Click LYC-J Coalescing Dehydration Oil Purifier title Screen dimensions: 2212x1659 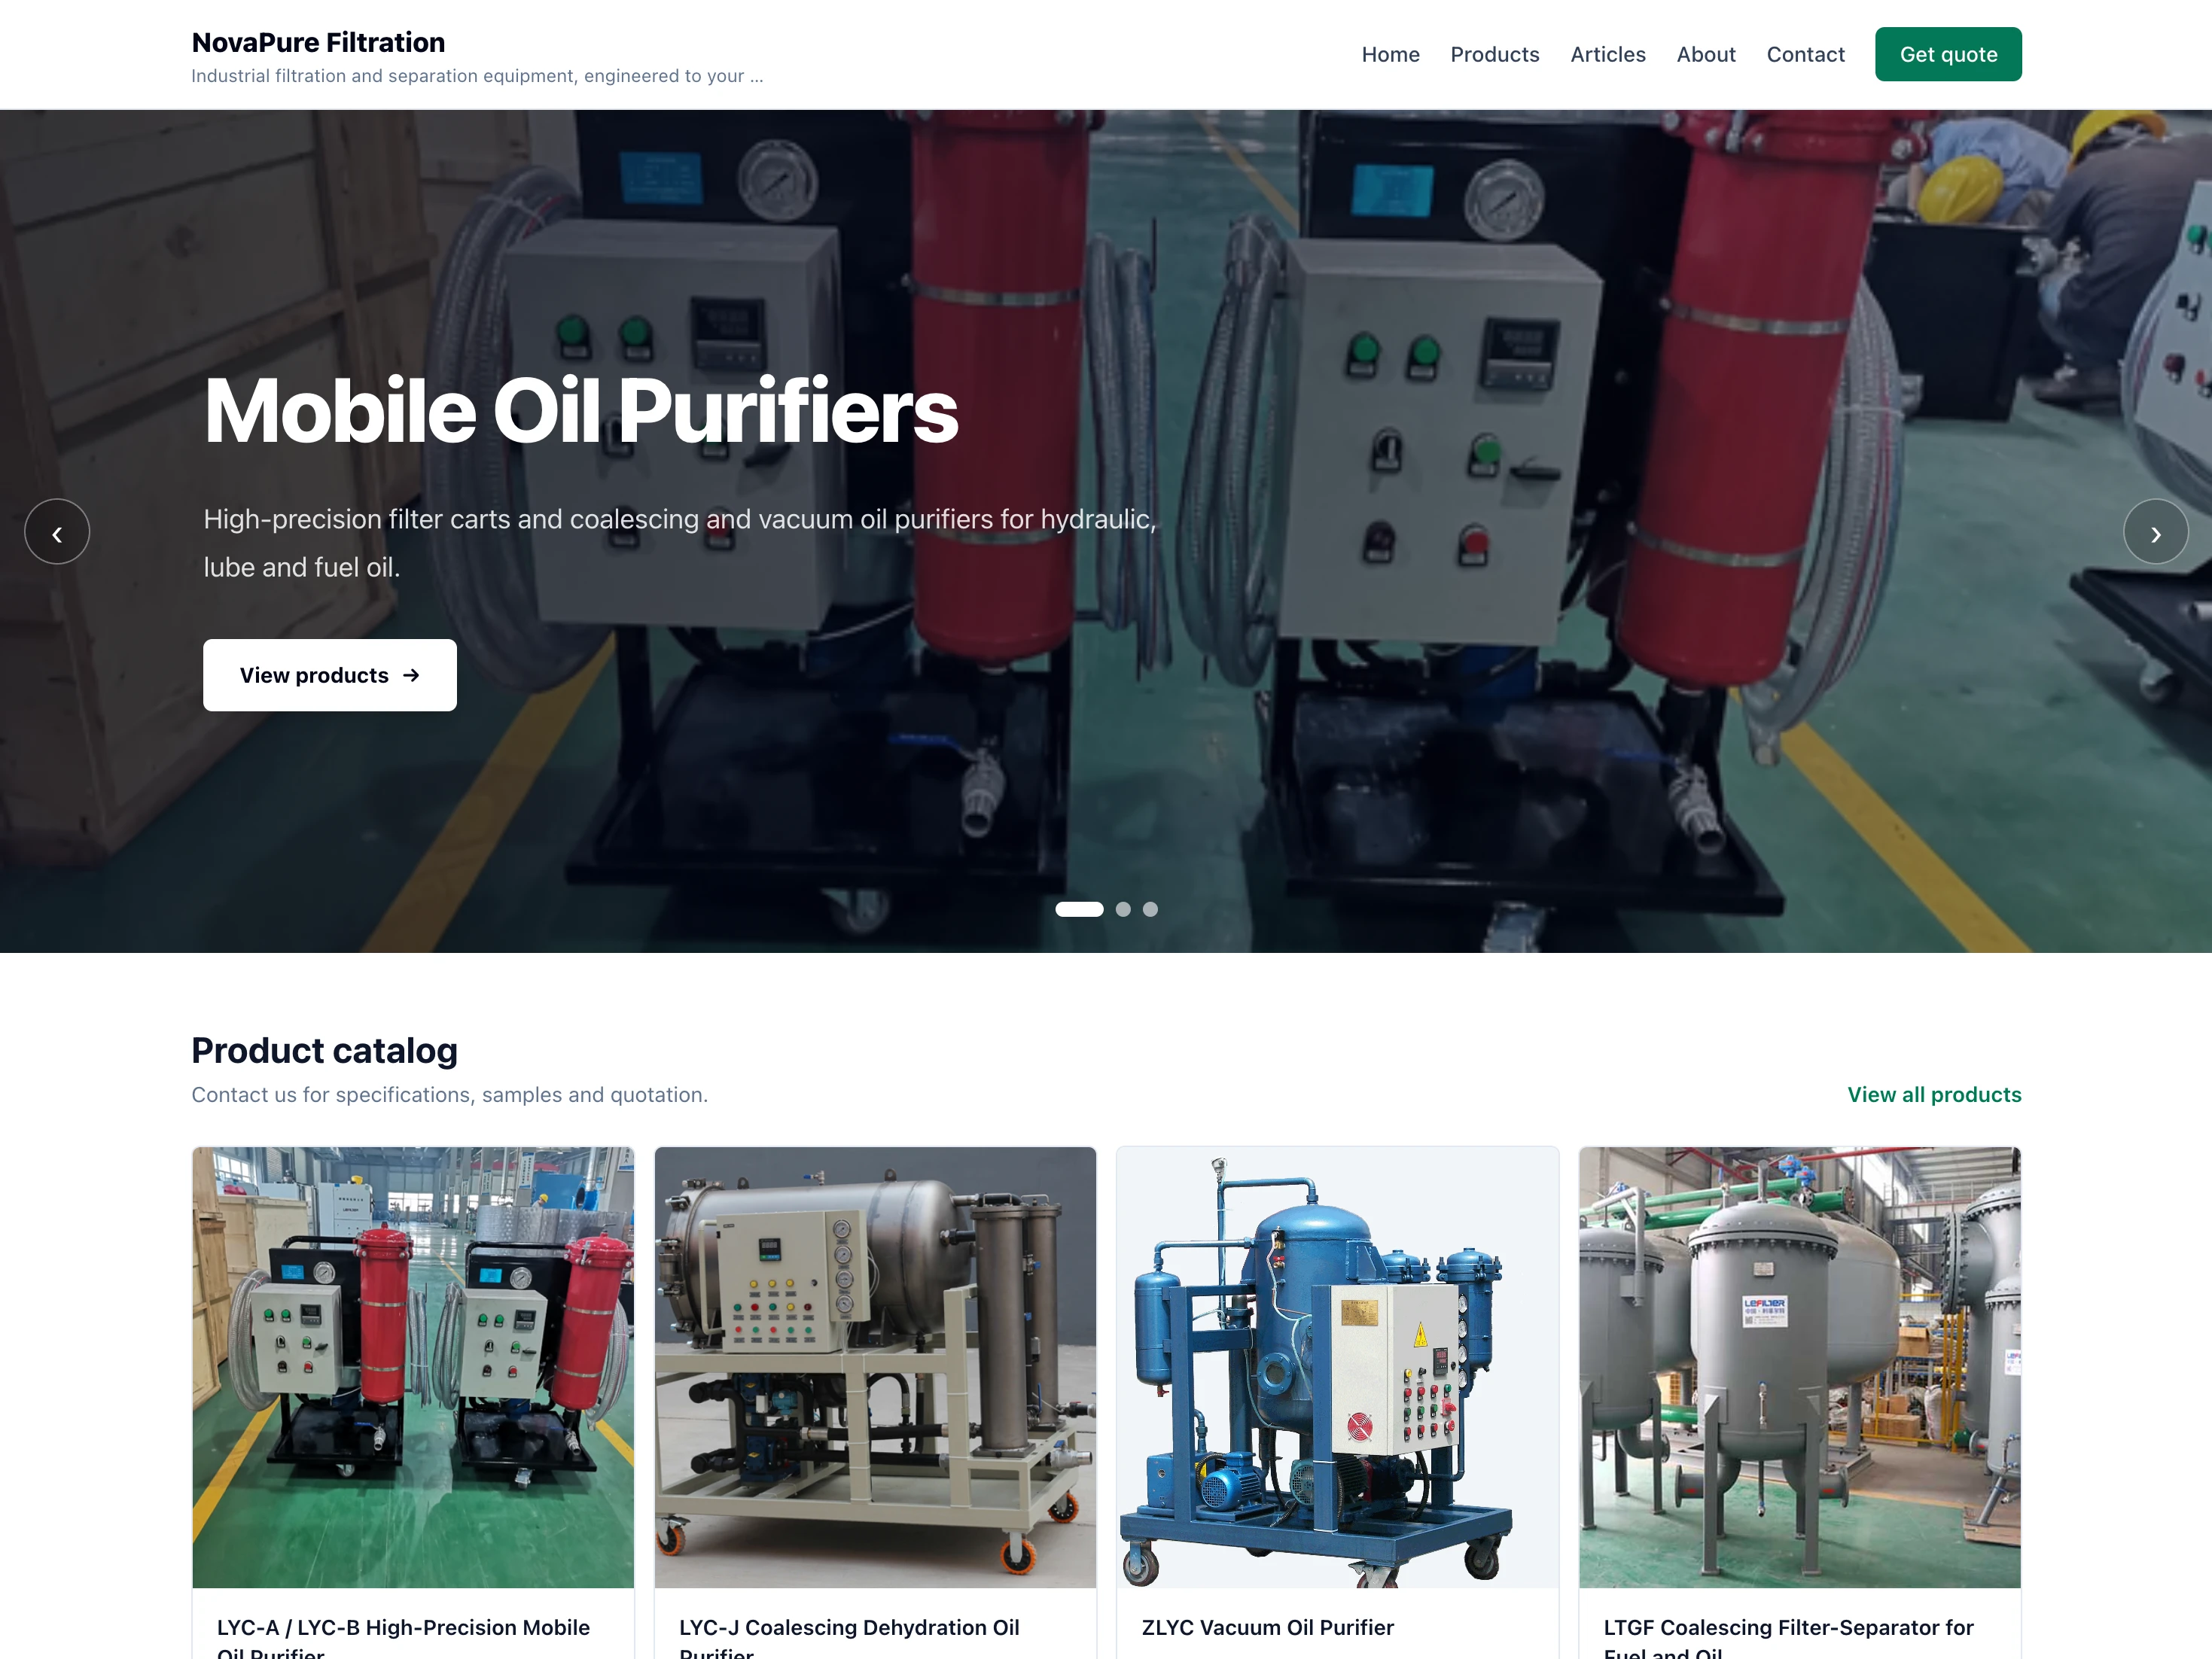[x=849, y=1637]
